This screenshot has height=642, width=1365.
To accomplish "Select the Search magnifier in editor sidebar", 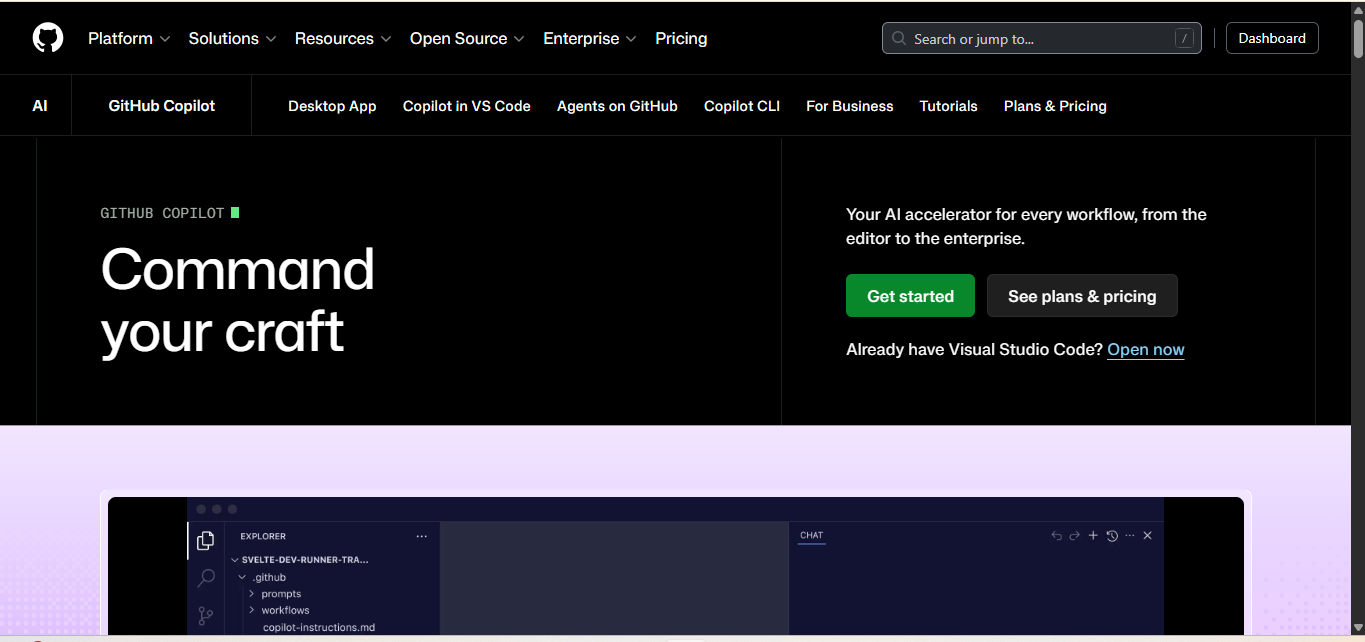I will point(206,578).
